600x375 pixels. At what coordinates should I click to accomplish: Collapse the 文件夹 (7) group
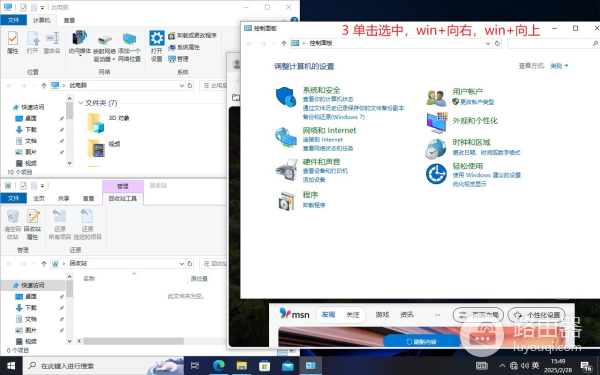click(81, 103)
